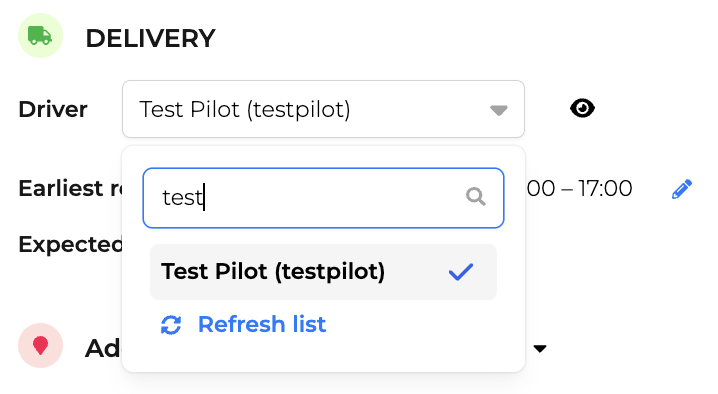Click the blue pencil edit icon
This screenshot has width=718, height=394.
coord(682,189)
